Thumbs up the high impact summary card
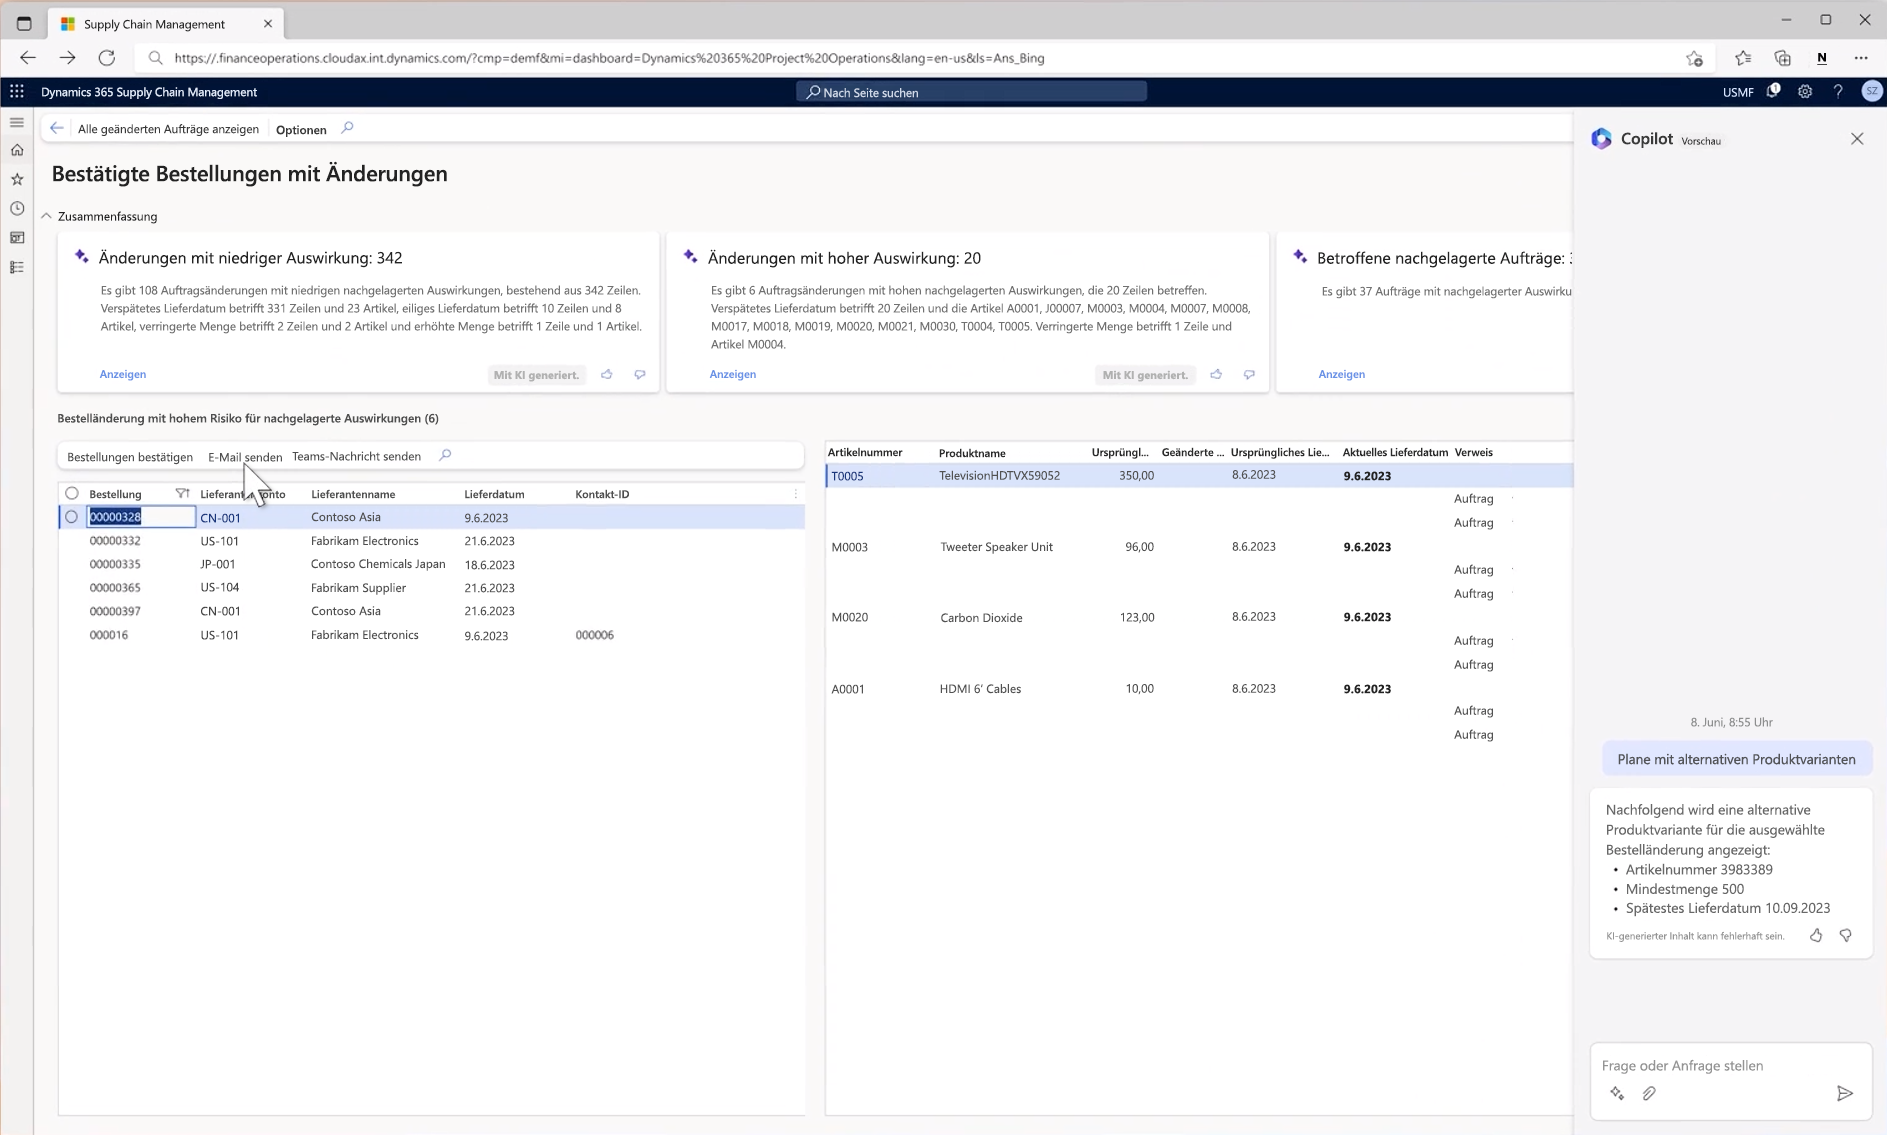This screenshot has width=1887, height=1135. (1216, 374)
